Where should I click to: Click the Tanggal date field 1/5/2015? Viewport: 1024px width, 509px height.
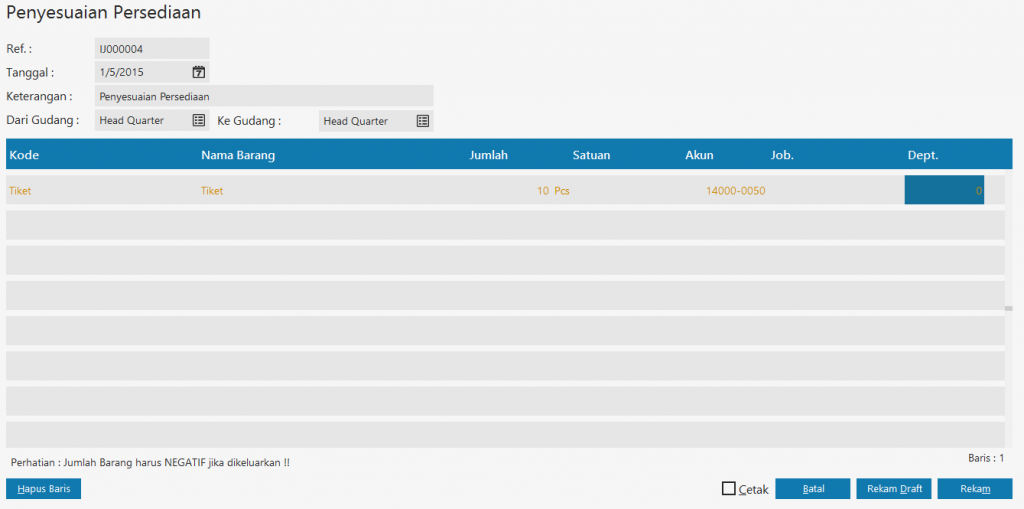tap(141, 72)
